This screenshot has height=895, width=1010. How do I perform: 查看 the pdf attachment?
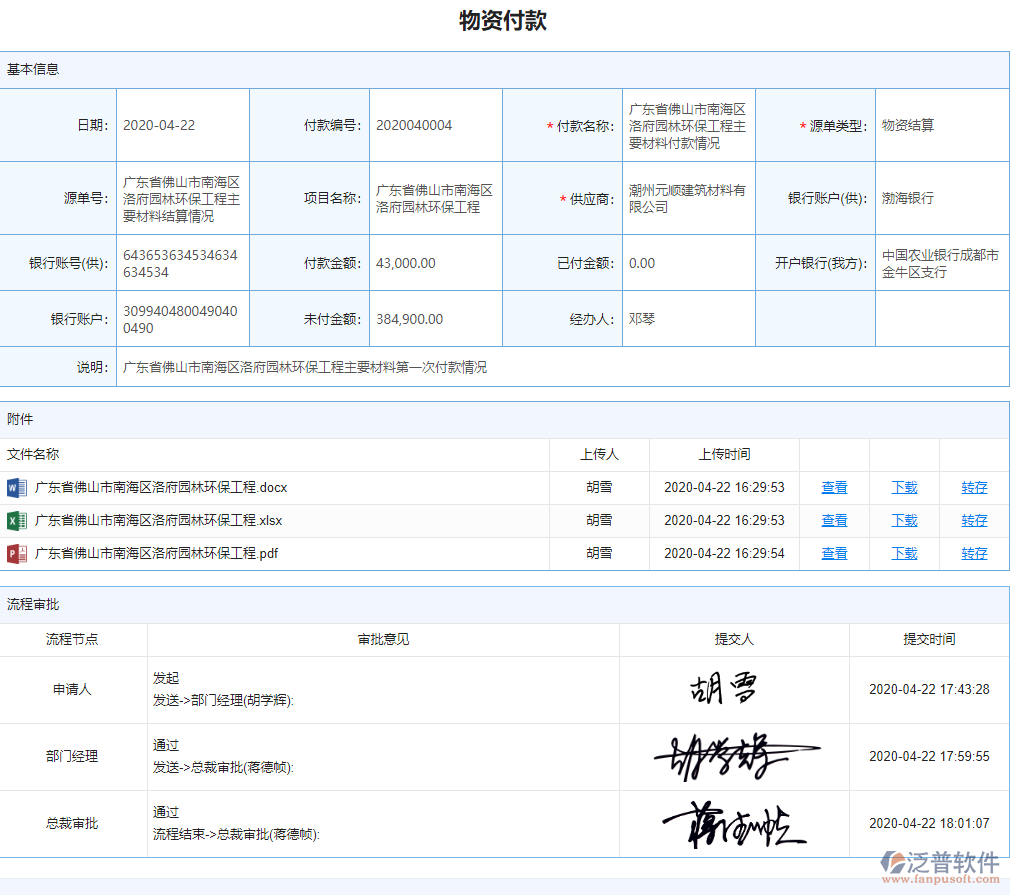point(834,553)
